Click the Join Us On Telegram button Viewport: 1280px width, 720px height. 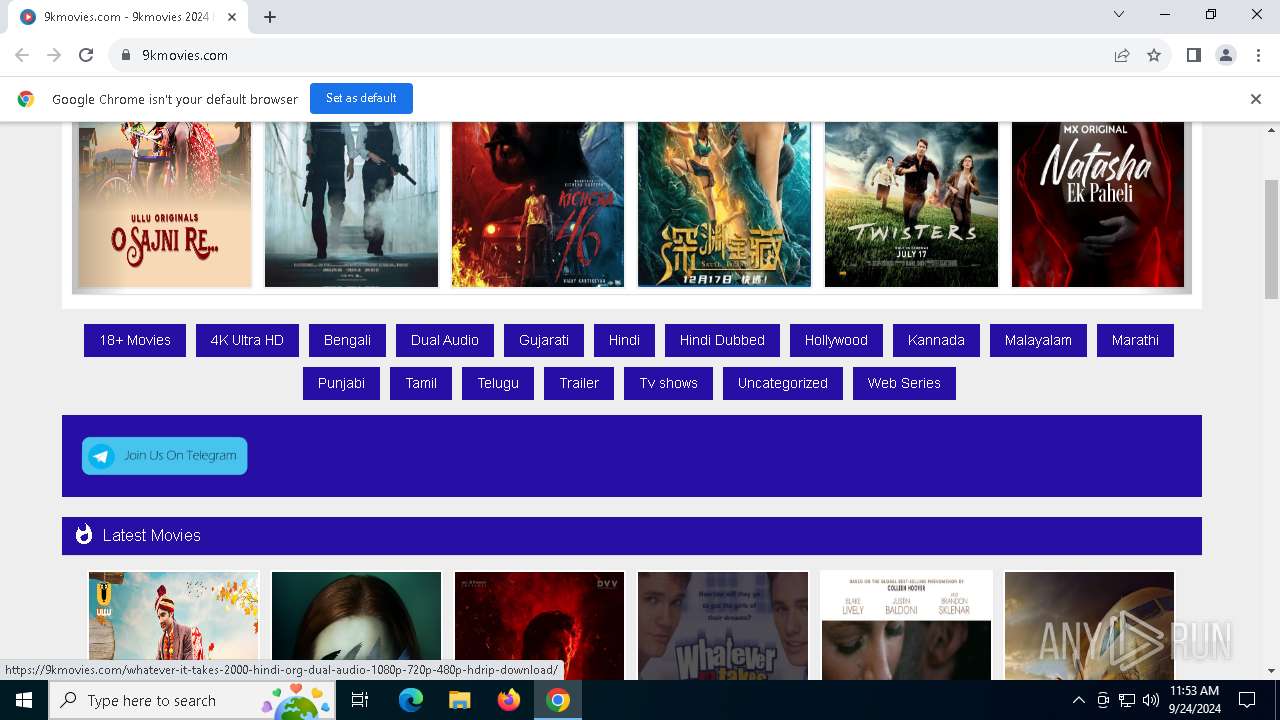click(x=165, y=456)
